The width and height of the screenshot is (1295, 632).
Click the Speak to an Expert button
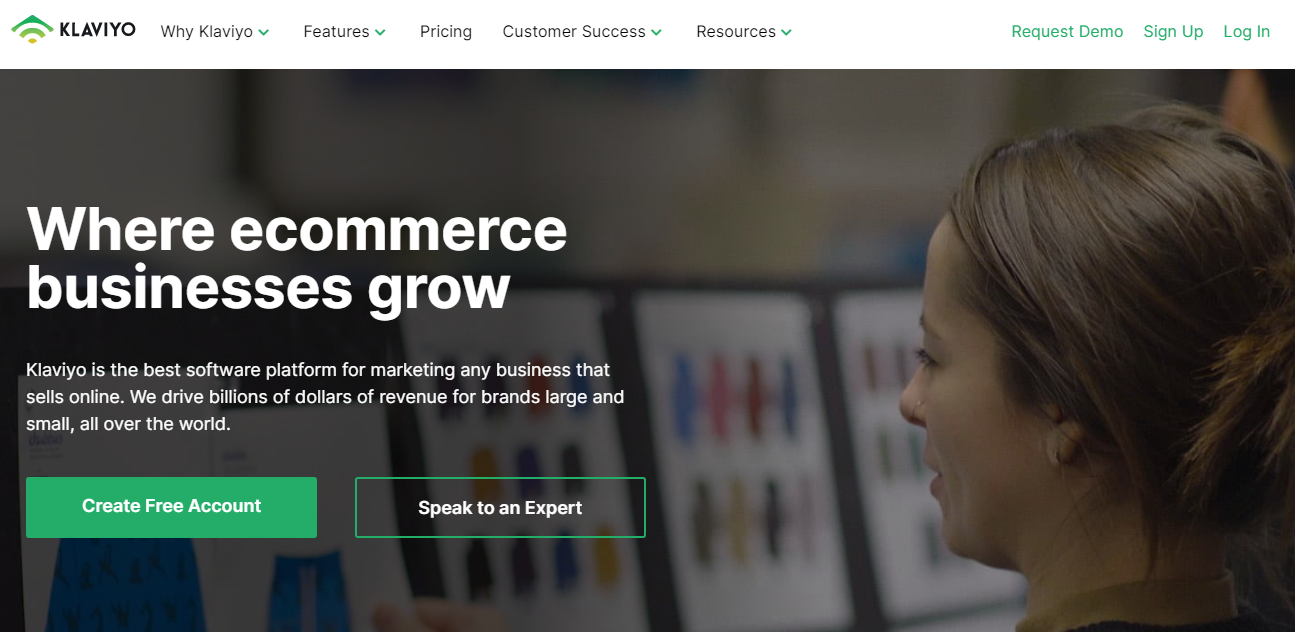(500, 507)
